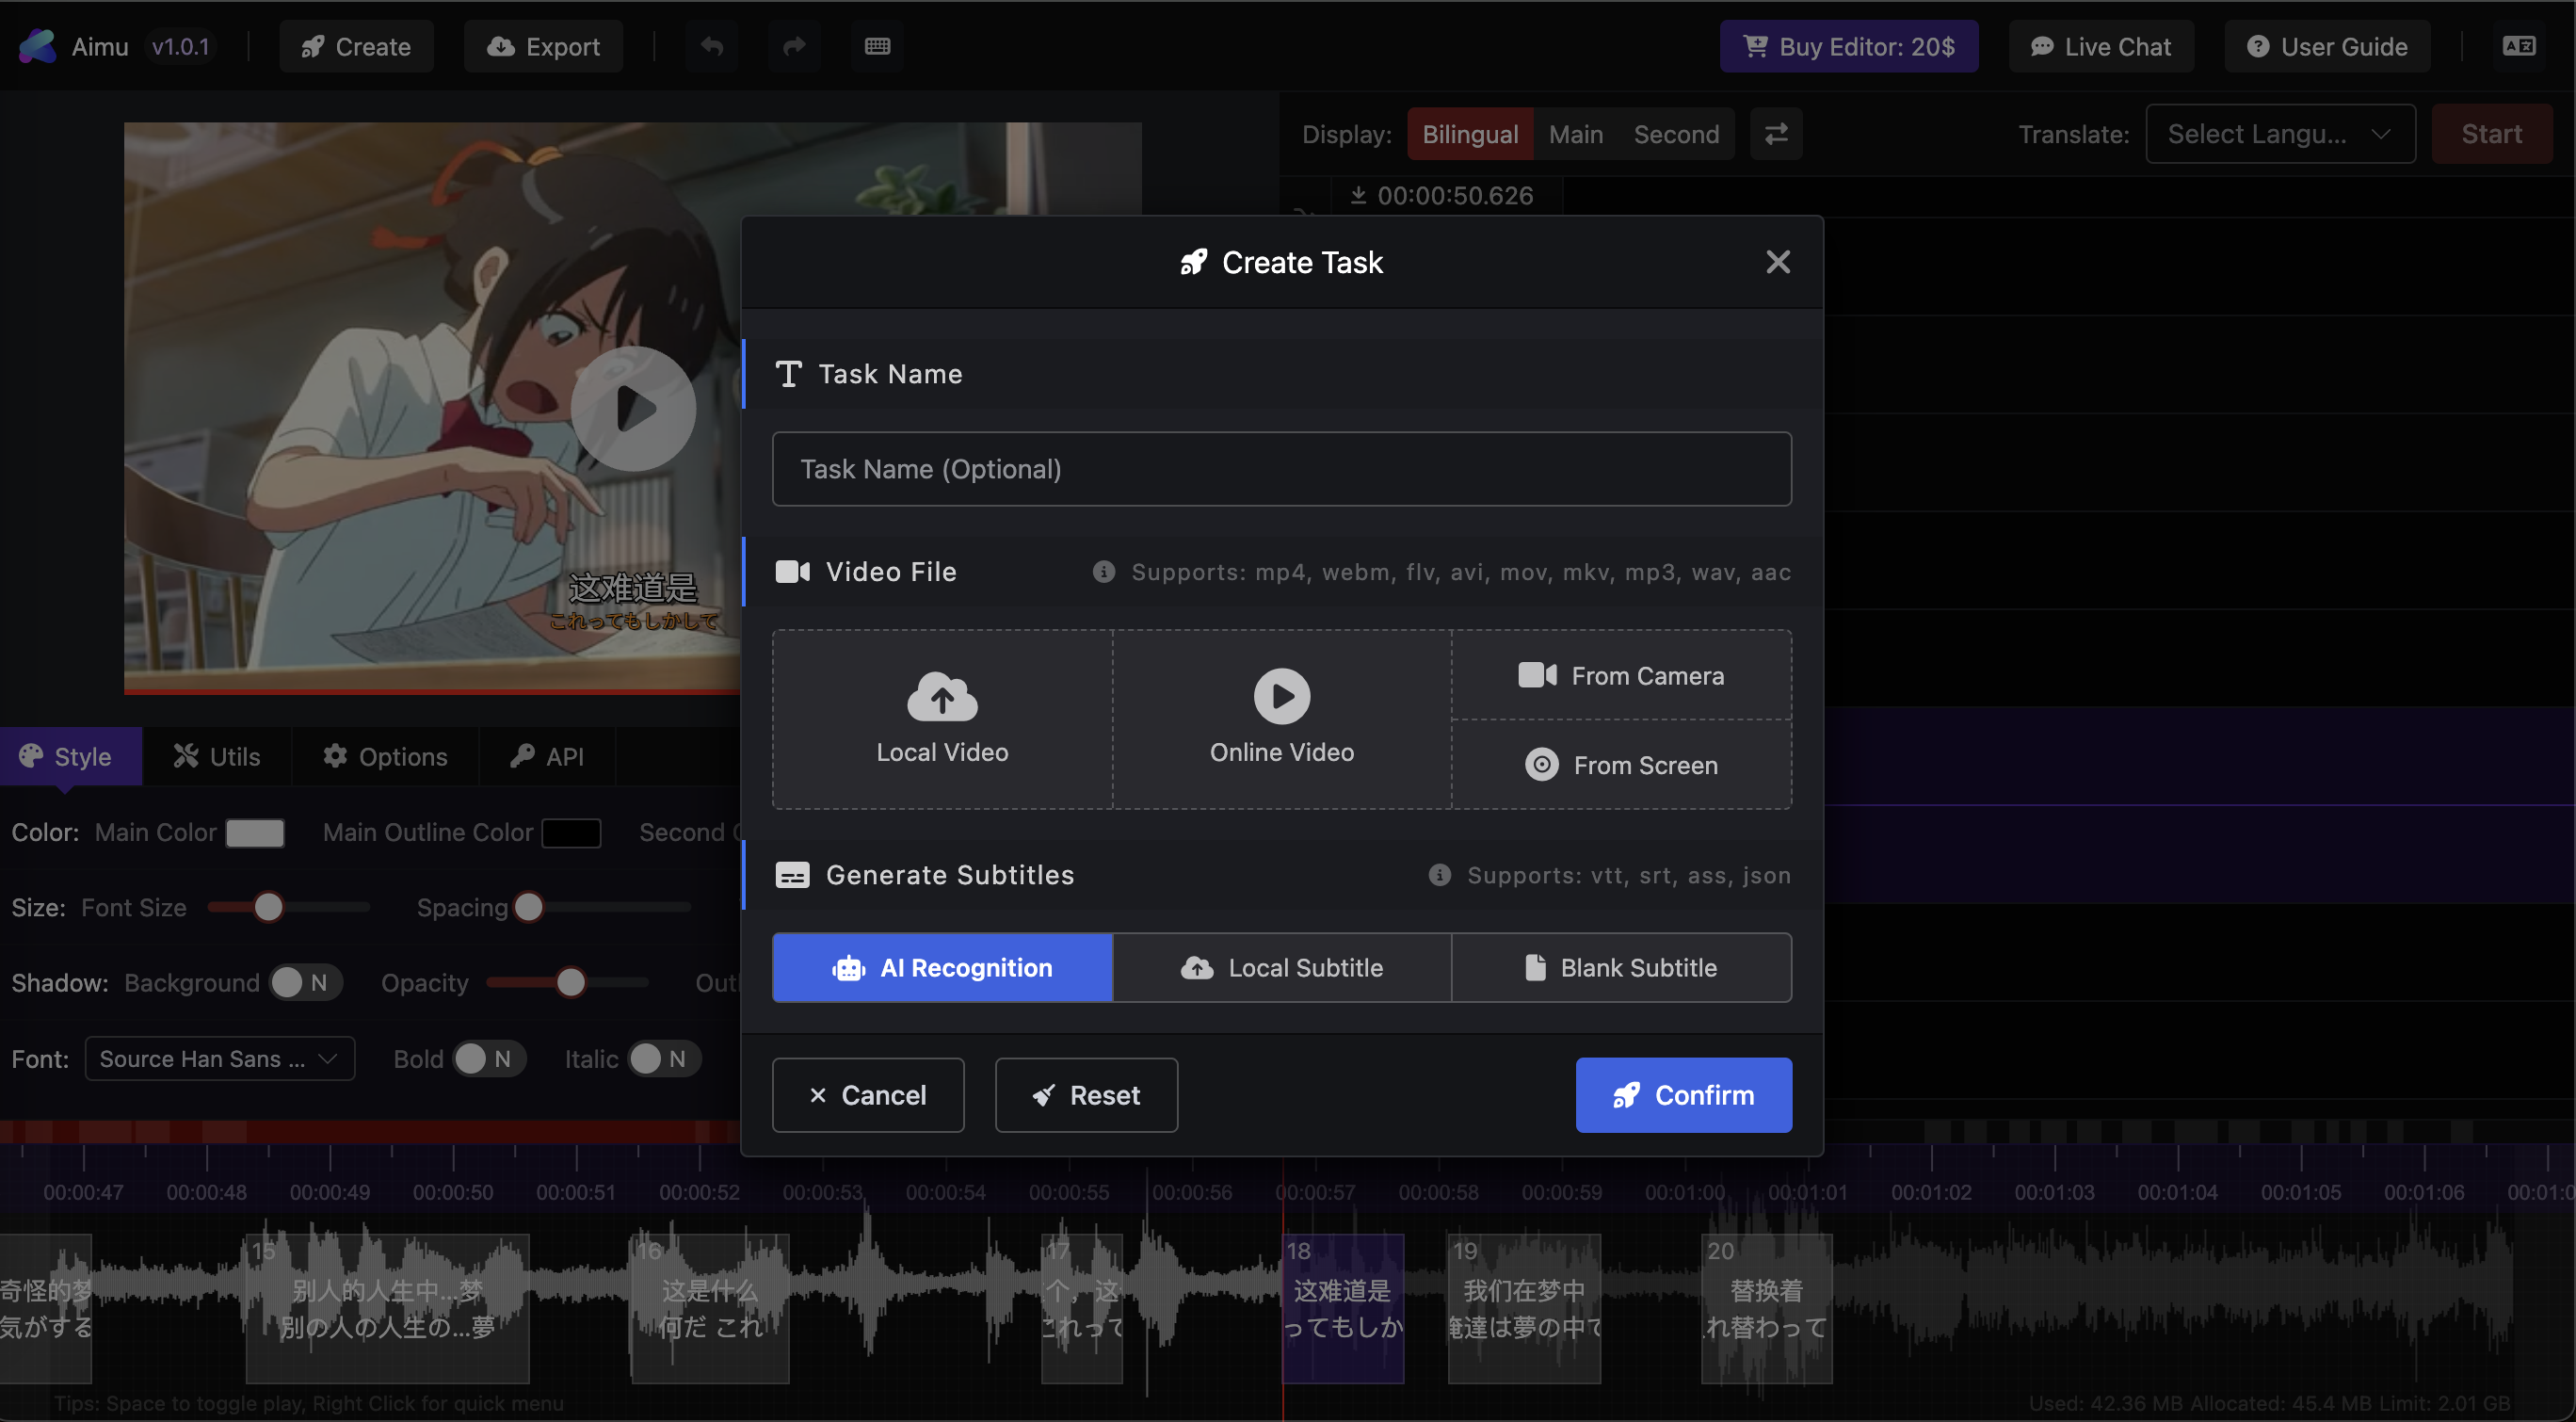Swap main and second subtitles icon

[1776, 134]
